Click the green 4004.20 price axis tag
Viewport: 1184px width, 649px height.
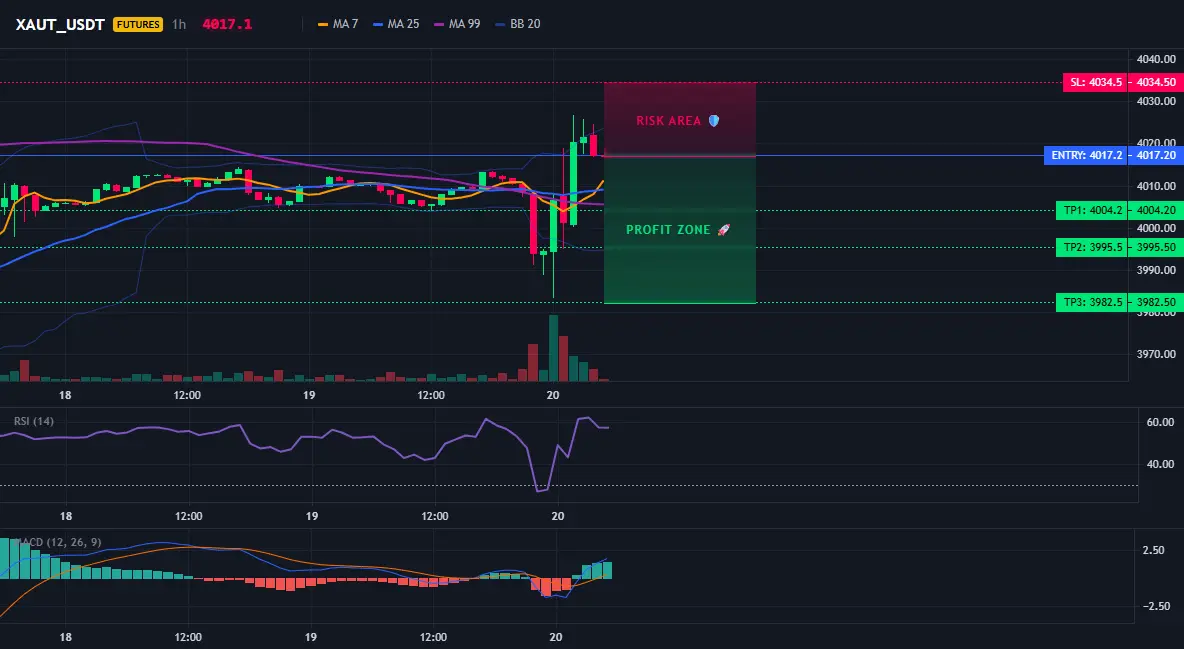(x=1156, y=211)
